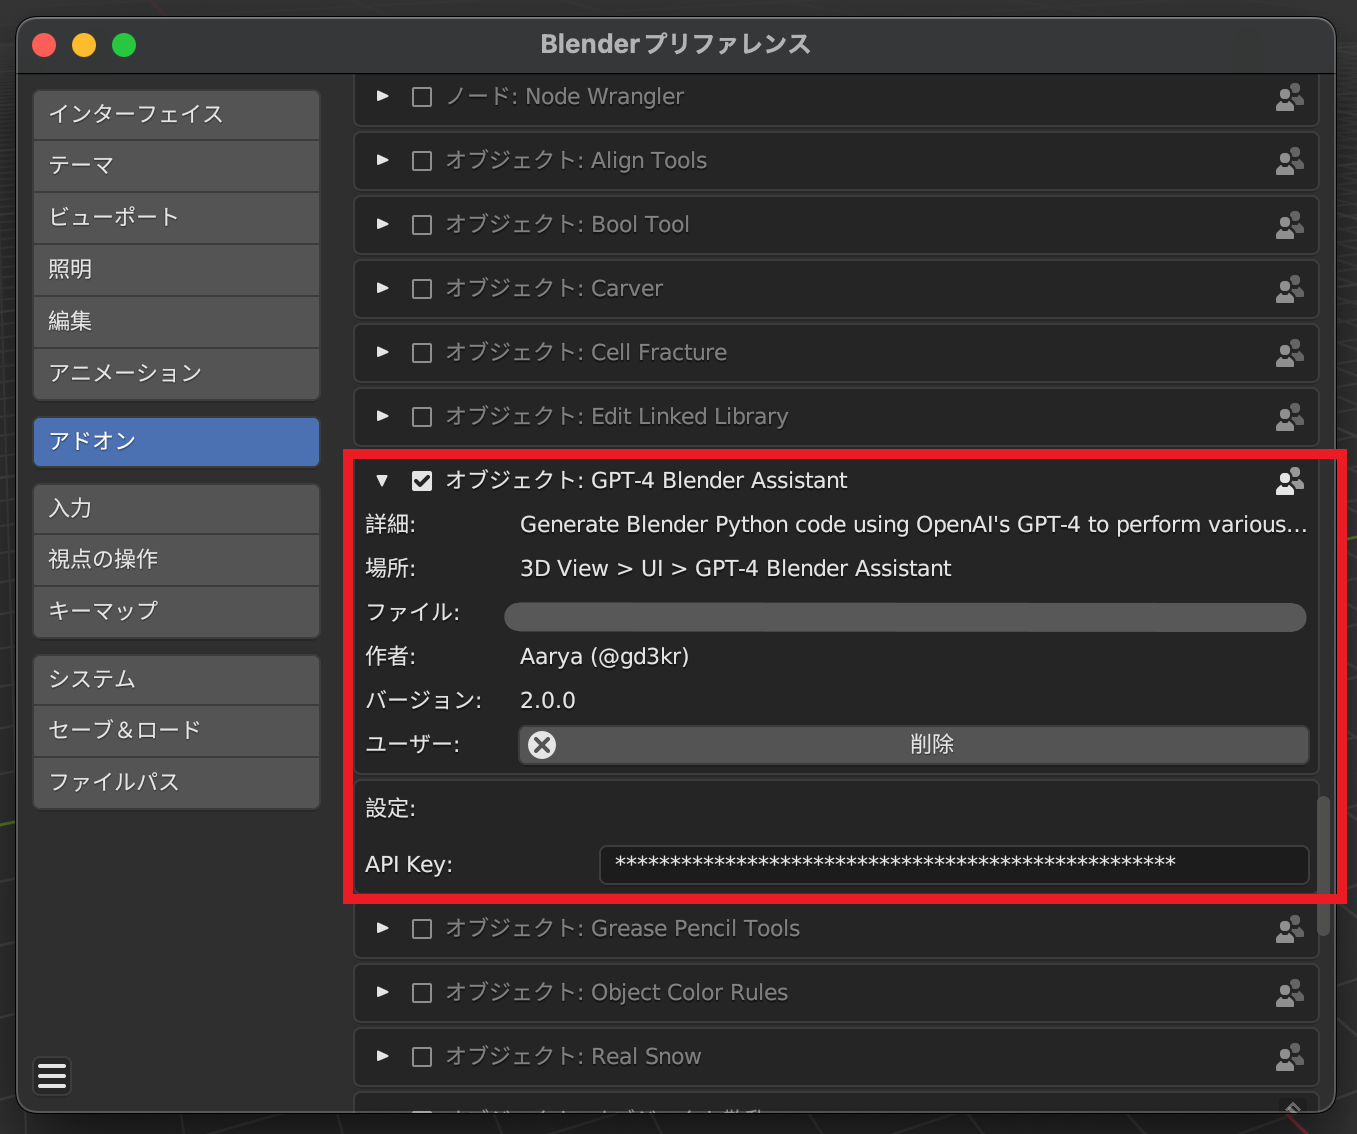
Task: Open the アニメーション preferences section
Action: (x=176, y=374)
